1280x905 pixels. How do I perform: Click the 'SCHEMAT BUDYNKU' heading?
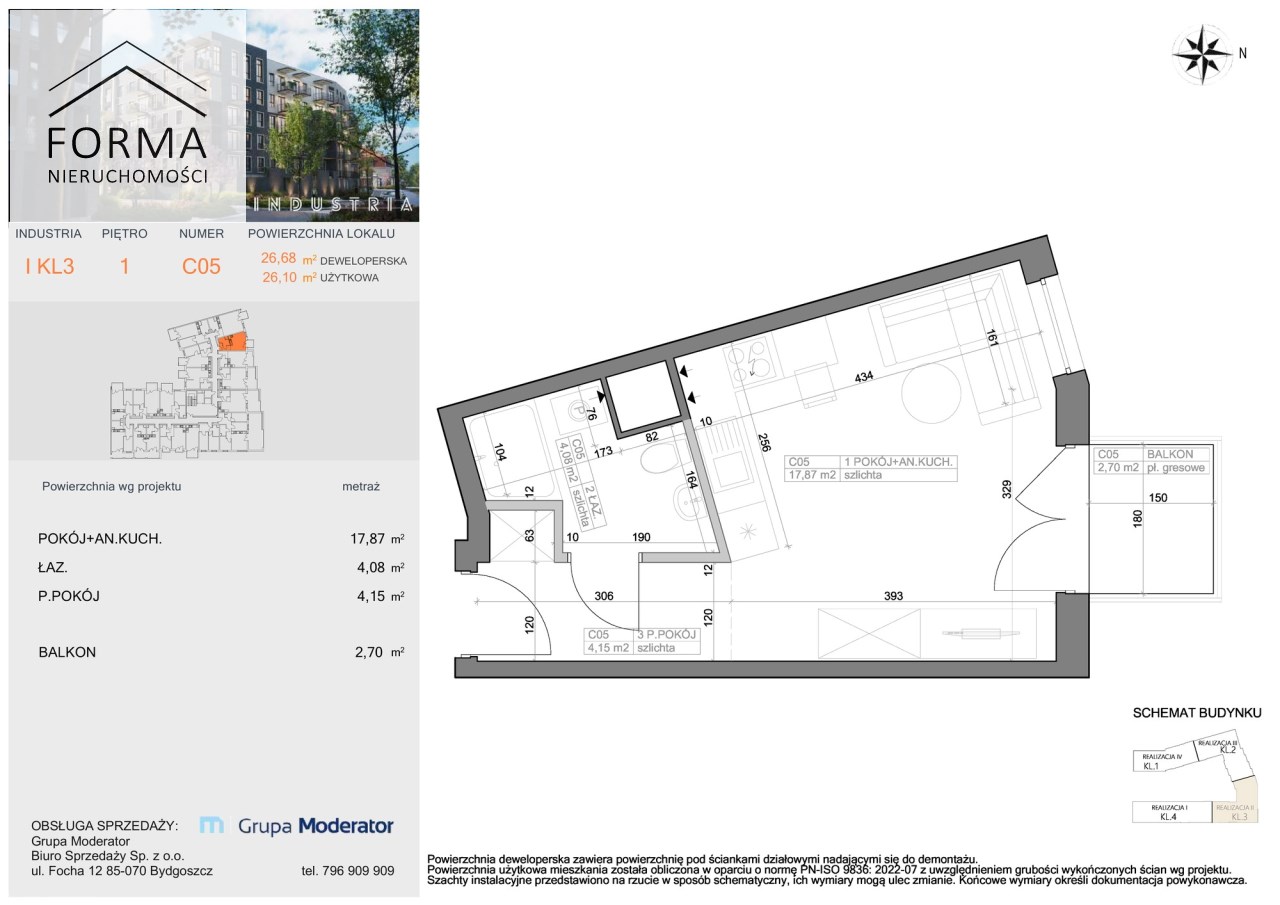[x=1196, y=713]
